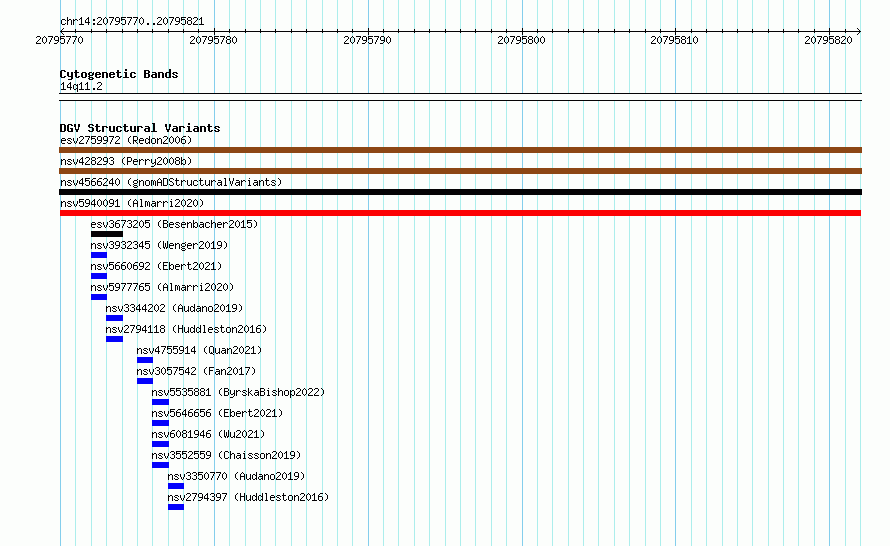
Task: Click the brown bar under esv2759972
Action: point(460,150)
